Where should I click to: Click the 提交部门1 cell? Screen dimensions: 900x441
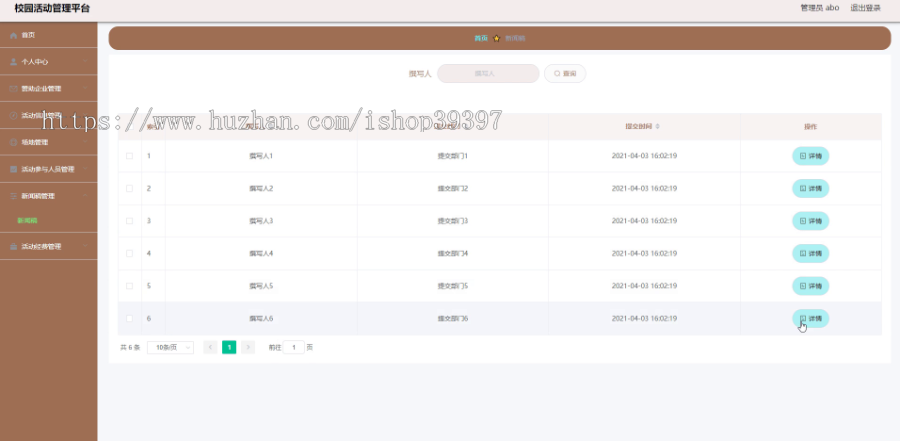point(453,156)
